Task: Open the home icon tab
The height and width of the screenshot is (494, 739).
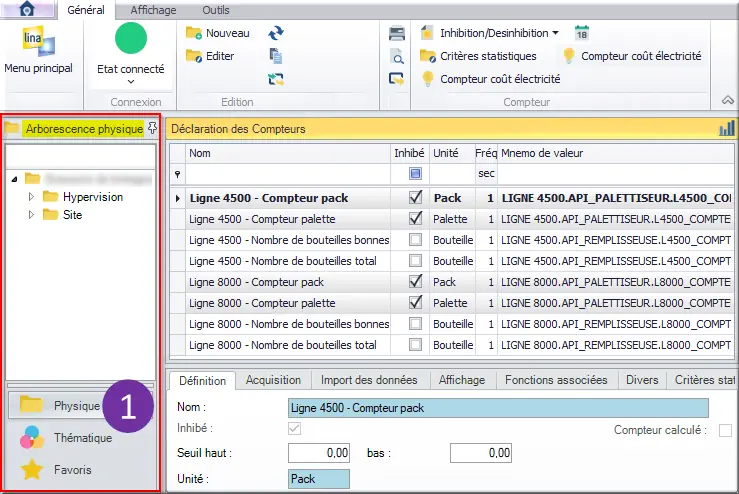Action: pyautogui.click(x=27, y=8)
